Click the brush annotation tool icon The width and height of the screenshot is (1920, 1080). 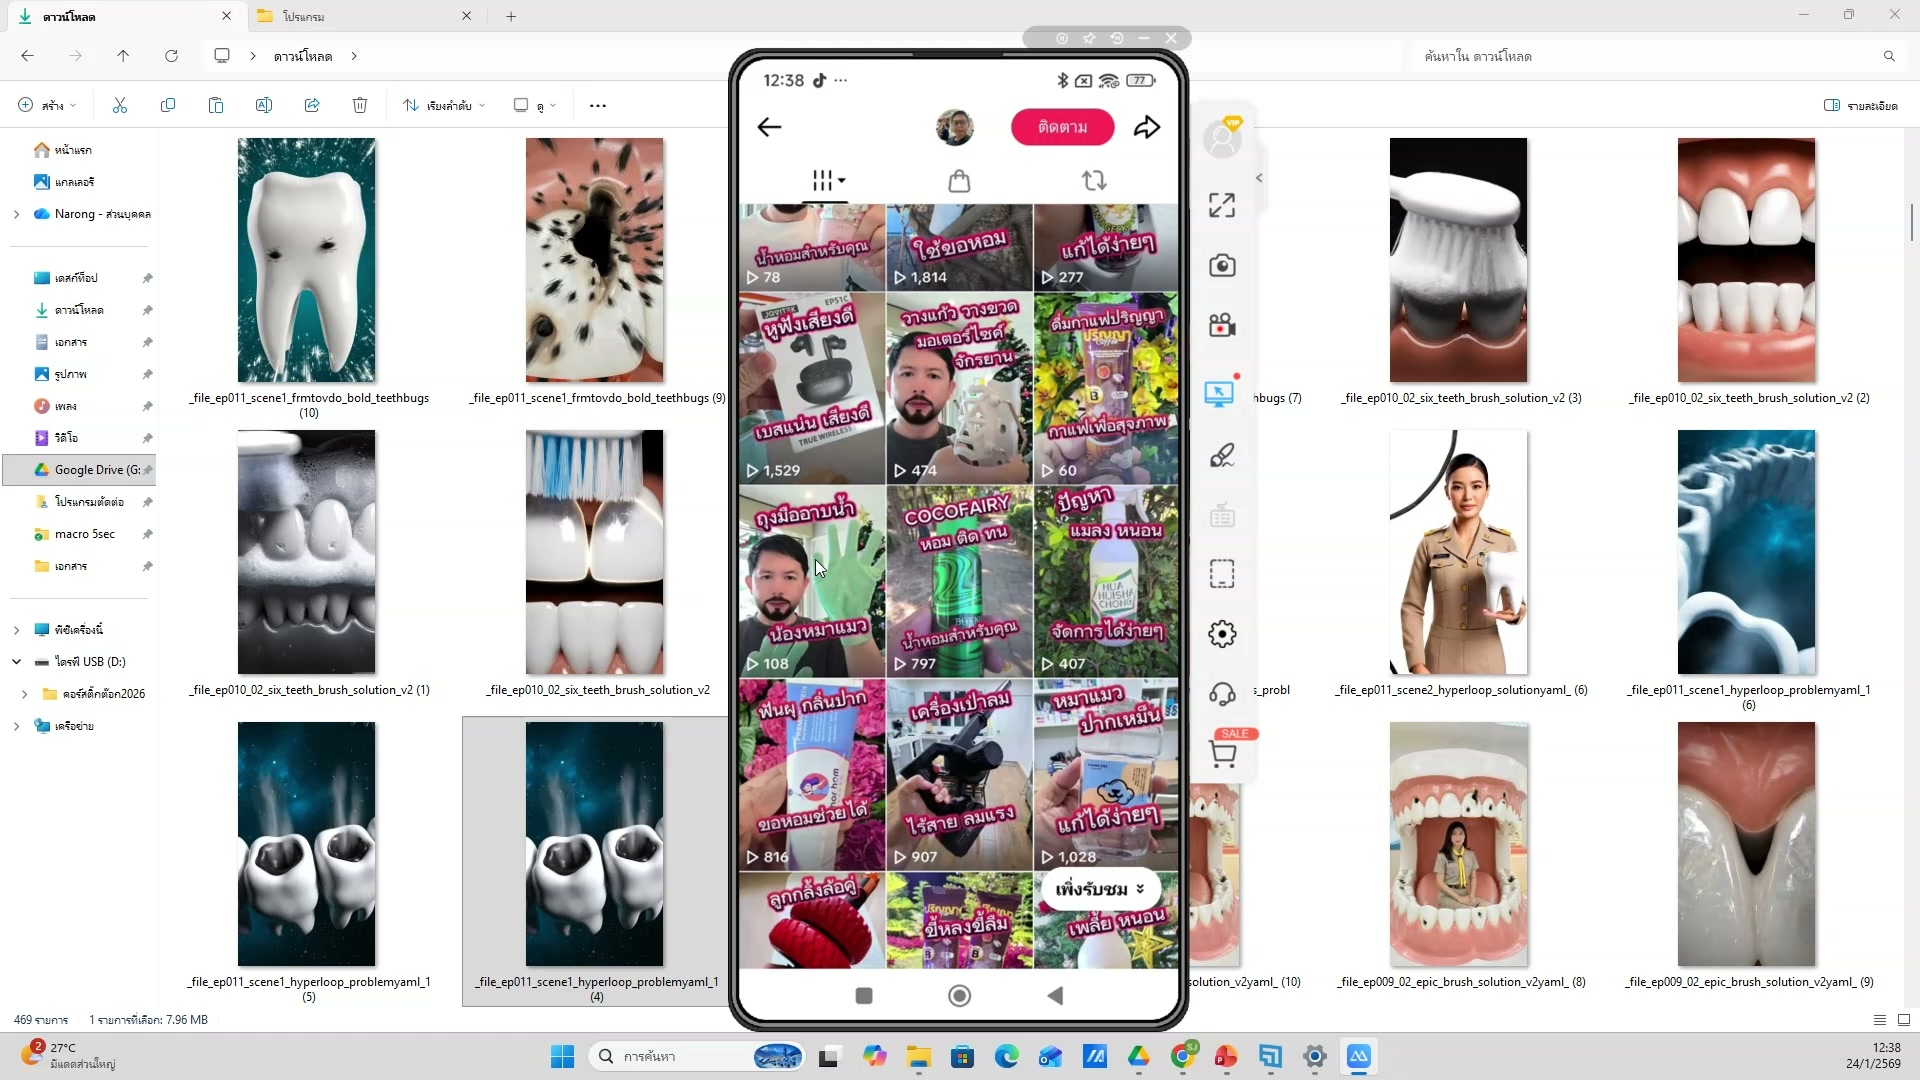(x=1222, y=456)
